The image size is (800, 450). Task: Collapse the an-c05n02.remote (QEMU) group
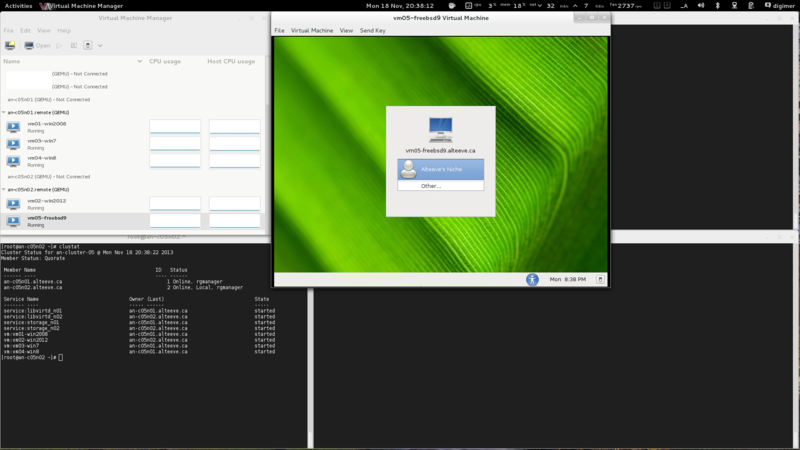coord(4,189)
